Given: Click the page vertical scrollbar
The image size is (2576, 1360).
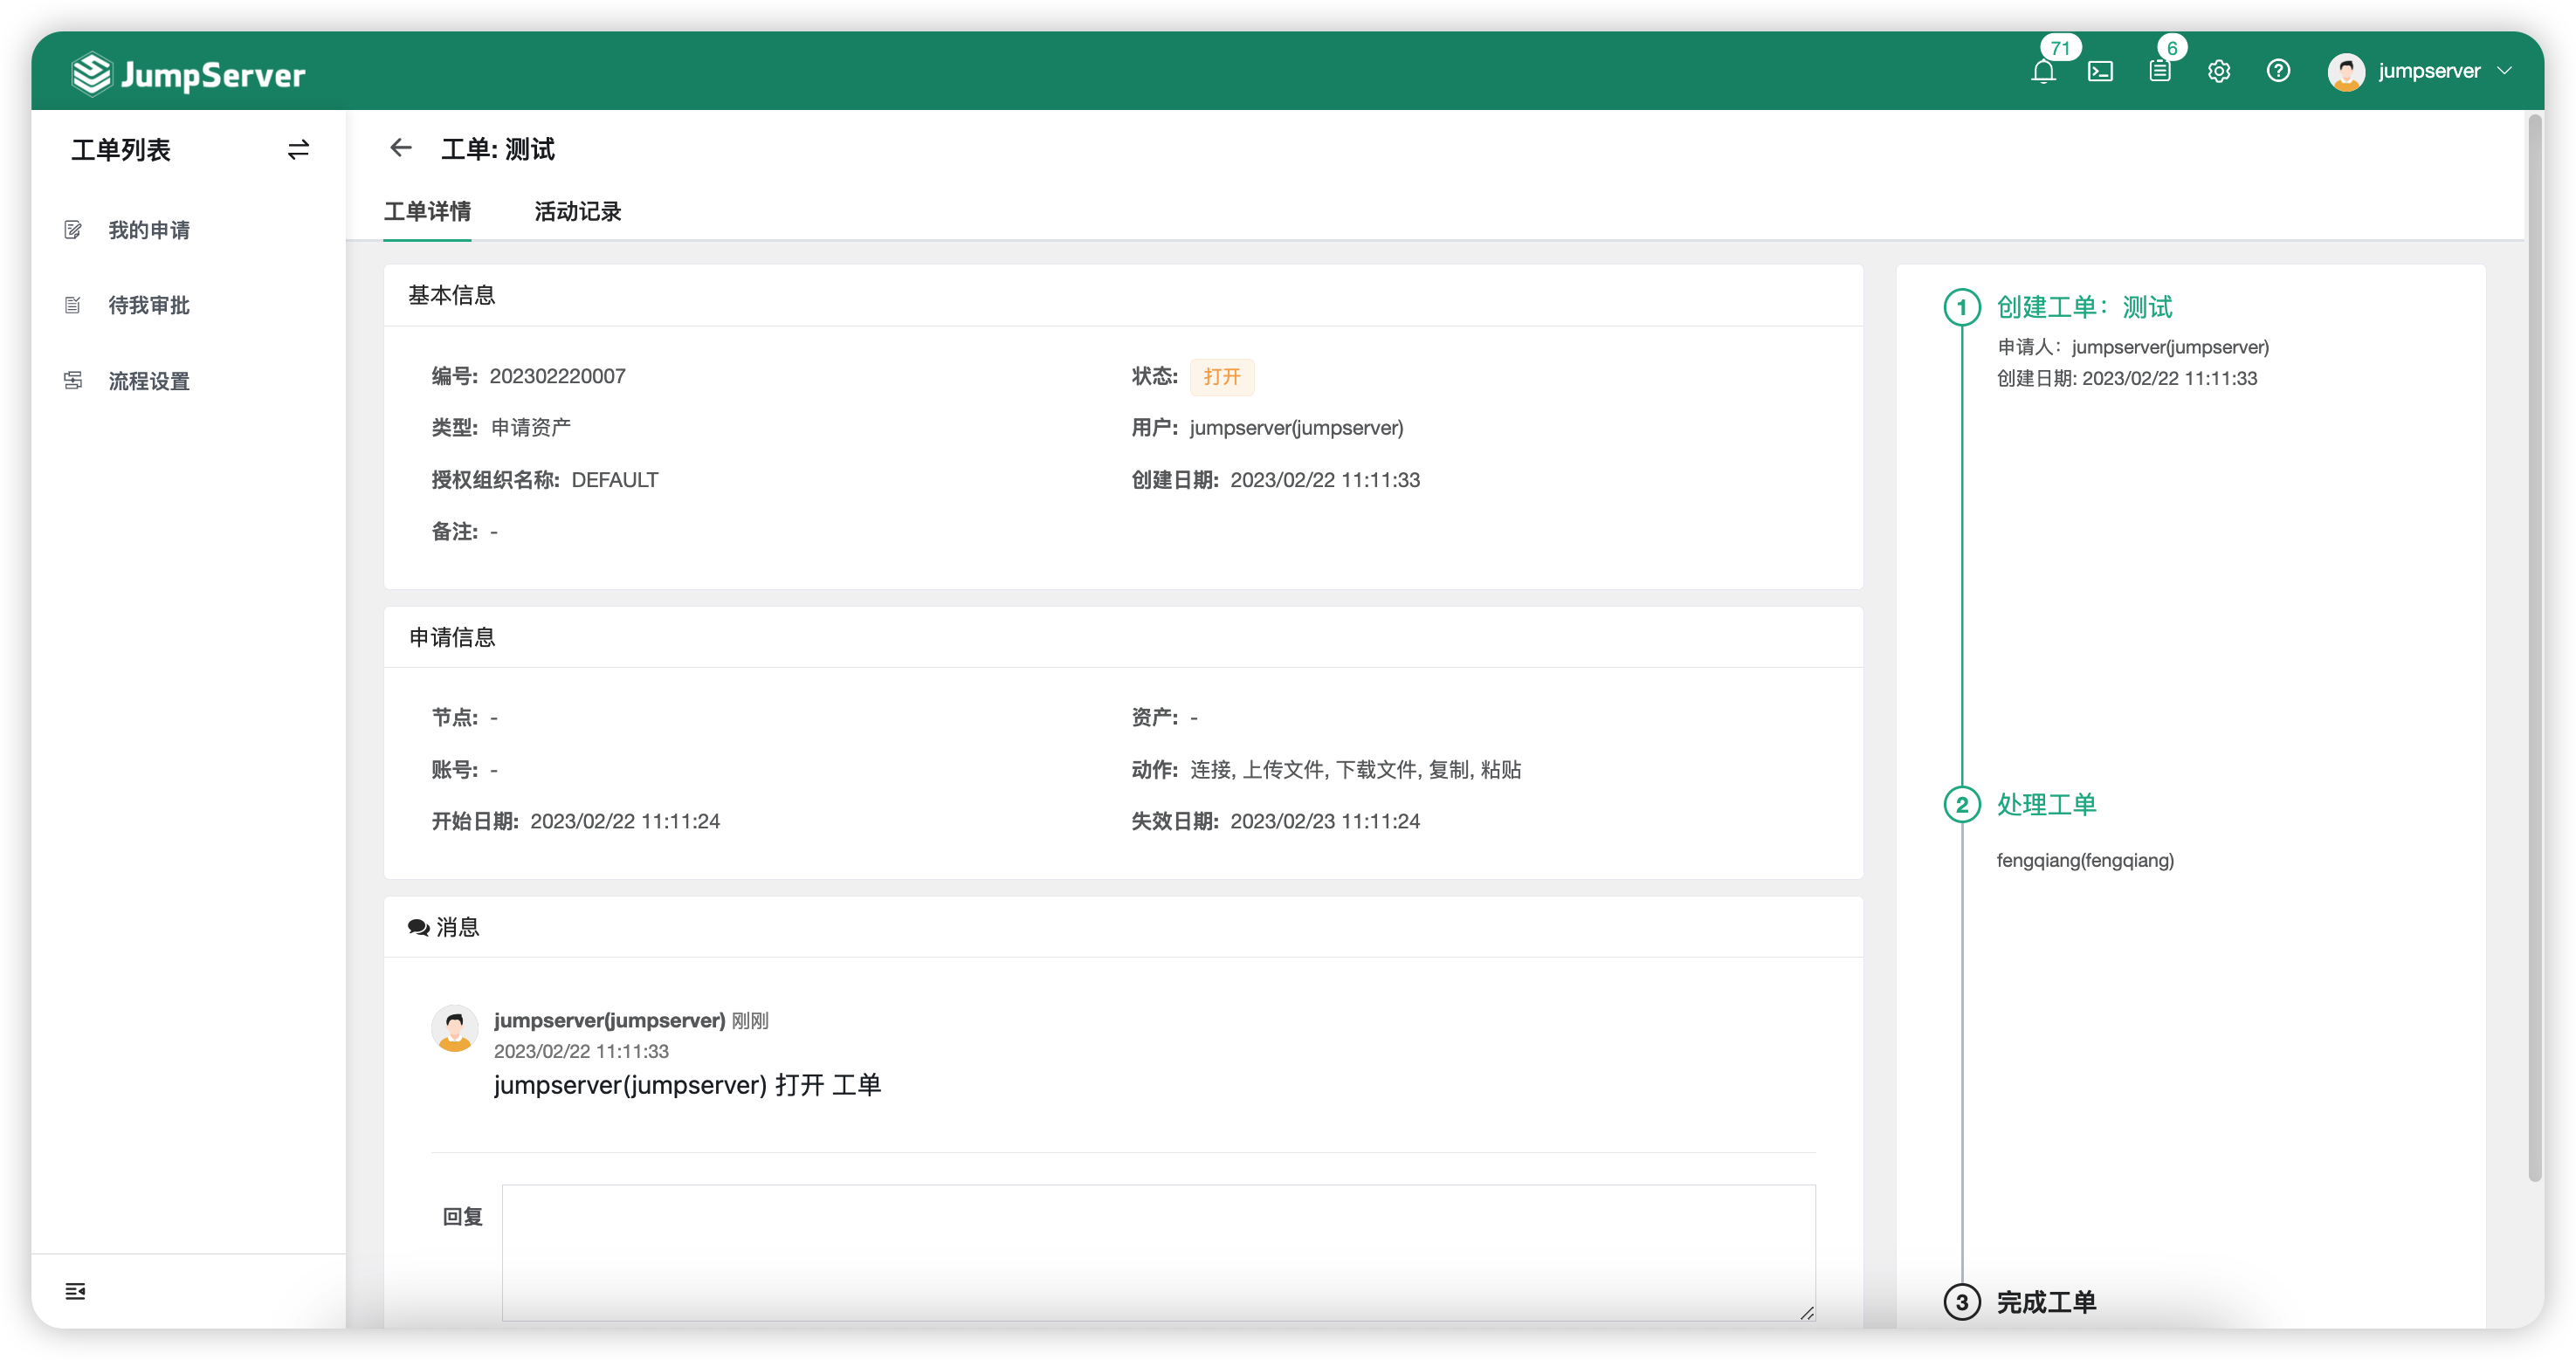Looking at the screenshot, I should [x=2534, y=650].
